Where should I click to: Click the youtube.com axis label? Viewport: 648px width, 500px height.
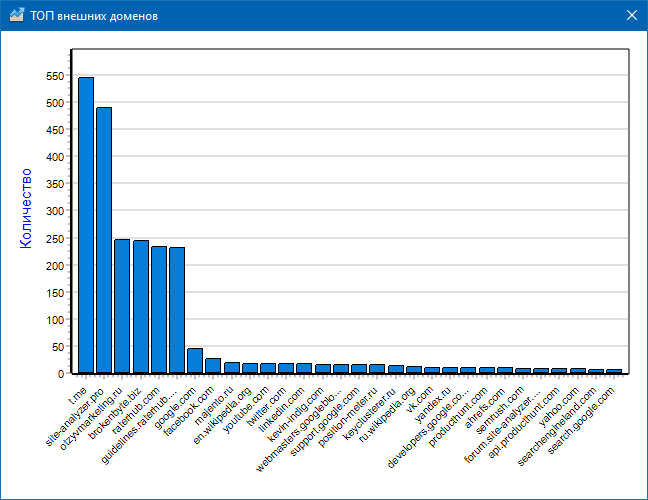(x=246, y=410)
